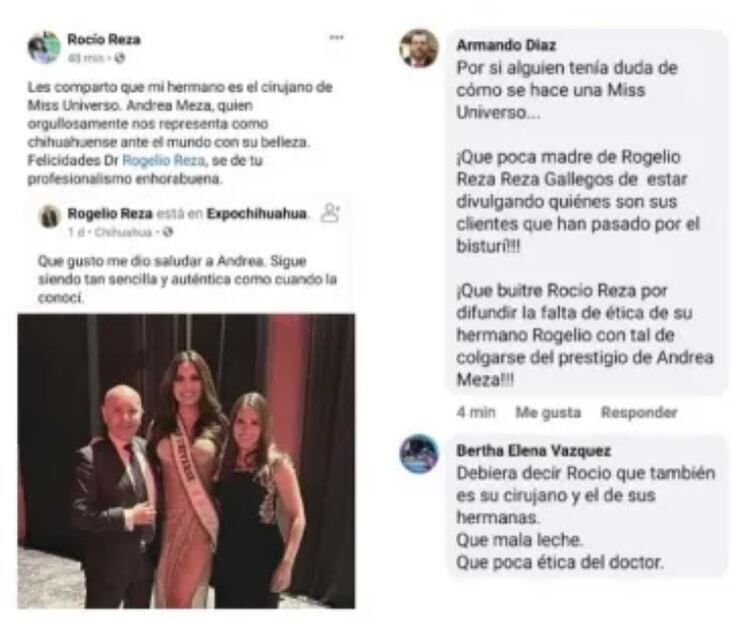
Task: Open Armando Diaz's profile avatar
Action: (x=419, y=48)
